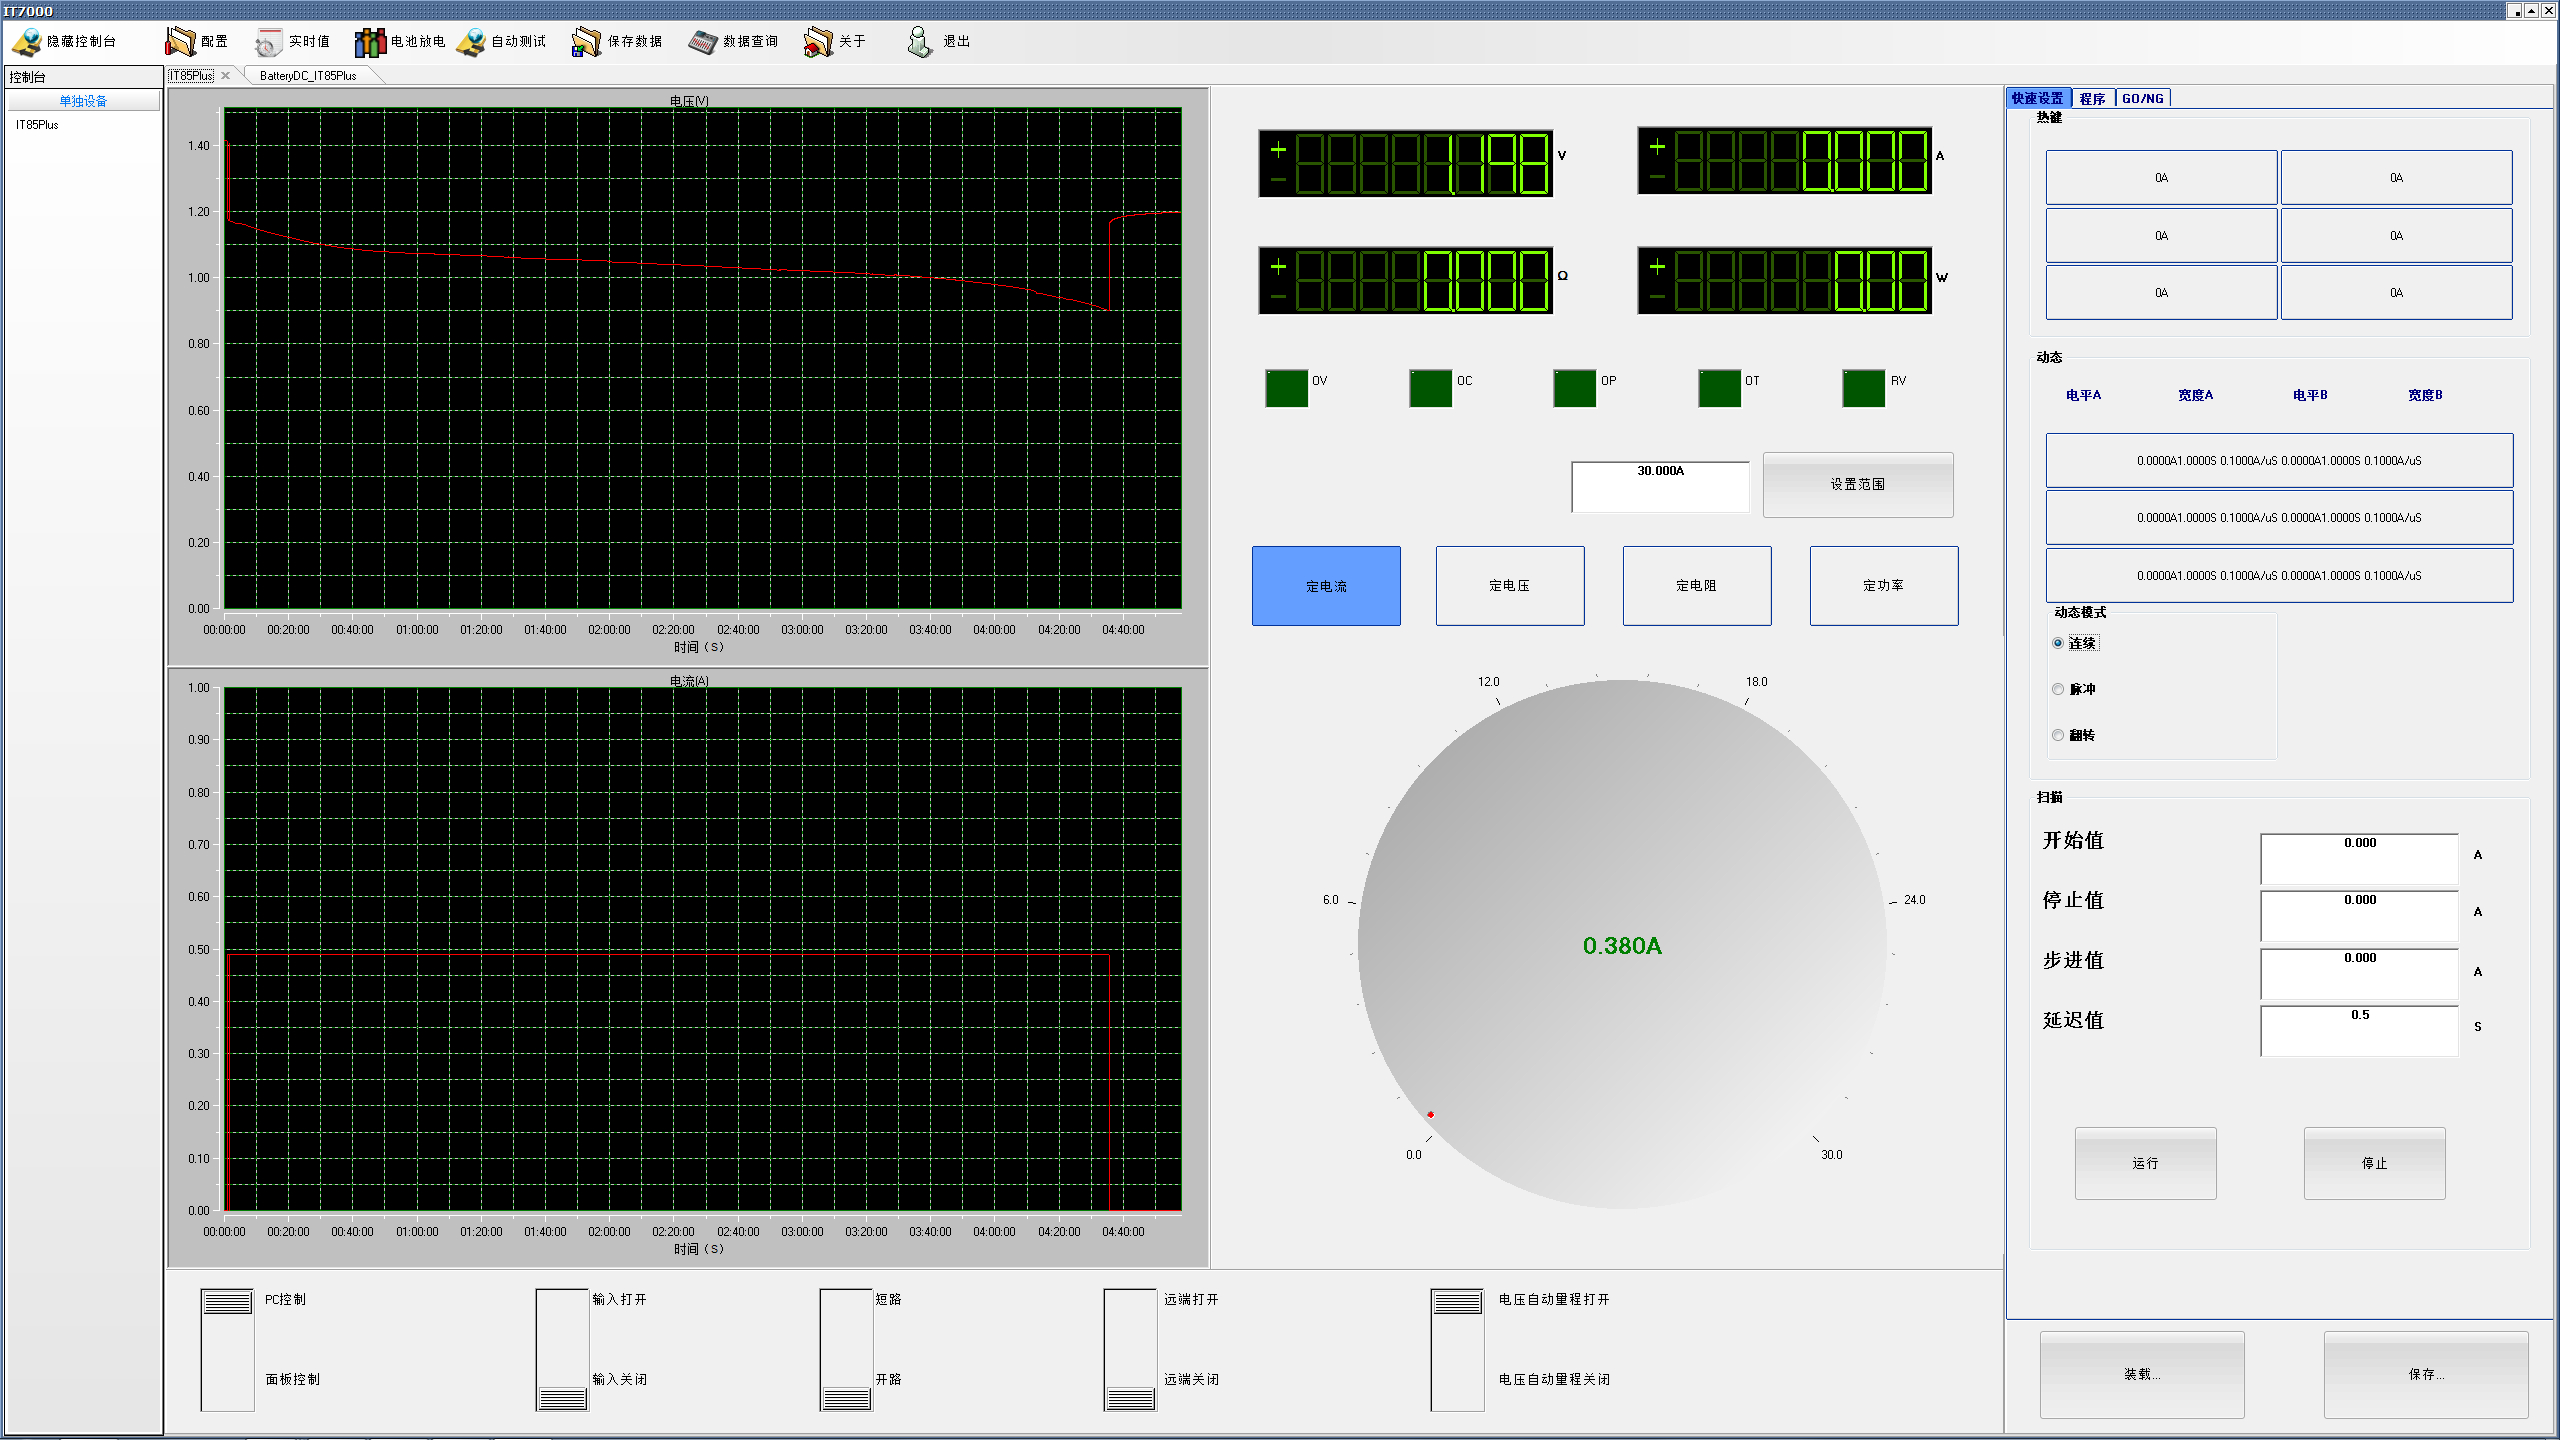2560x1440 pixels.
Task: Toggle the 短路 / 开路 switch
Action: pos(846,1350)
